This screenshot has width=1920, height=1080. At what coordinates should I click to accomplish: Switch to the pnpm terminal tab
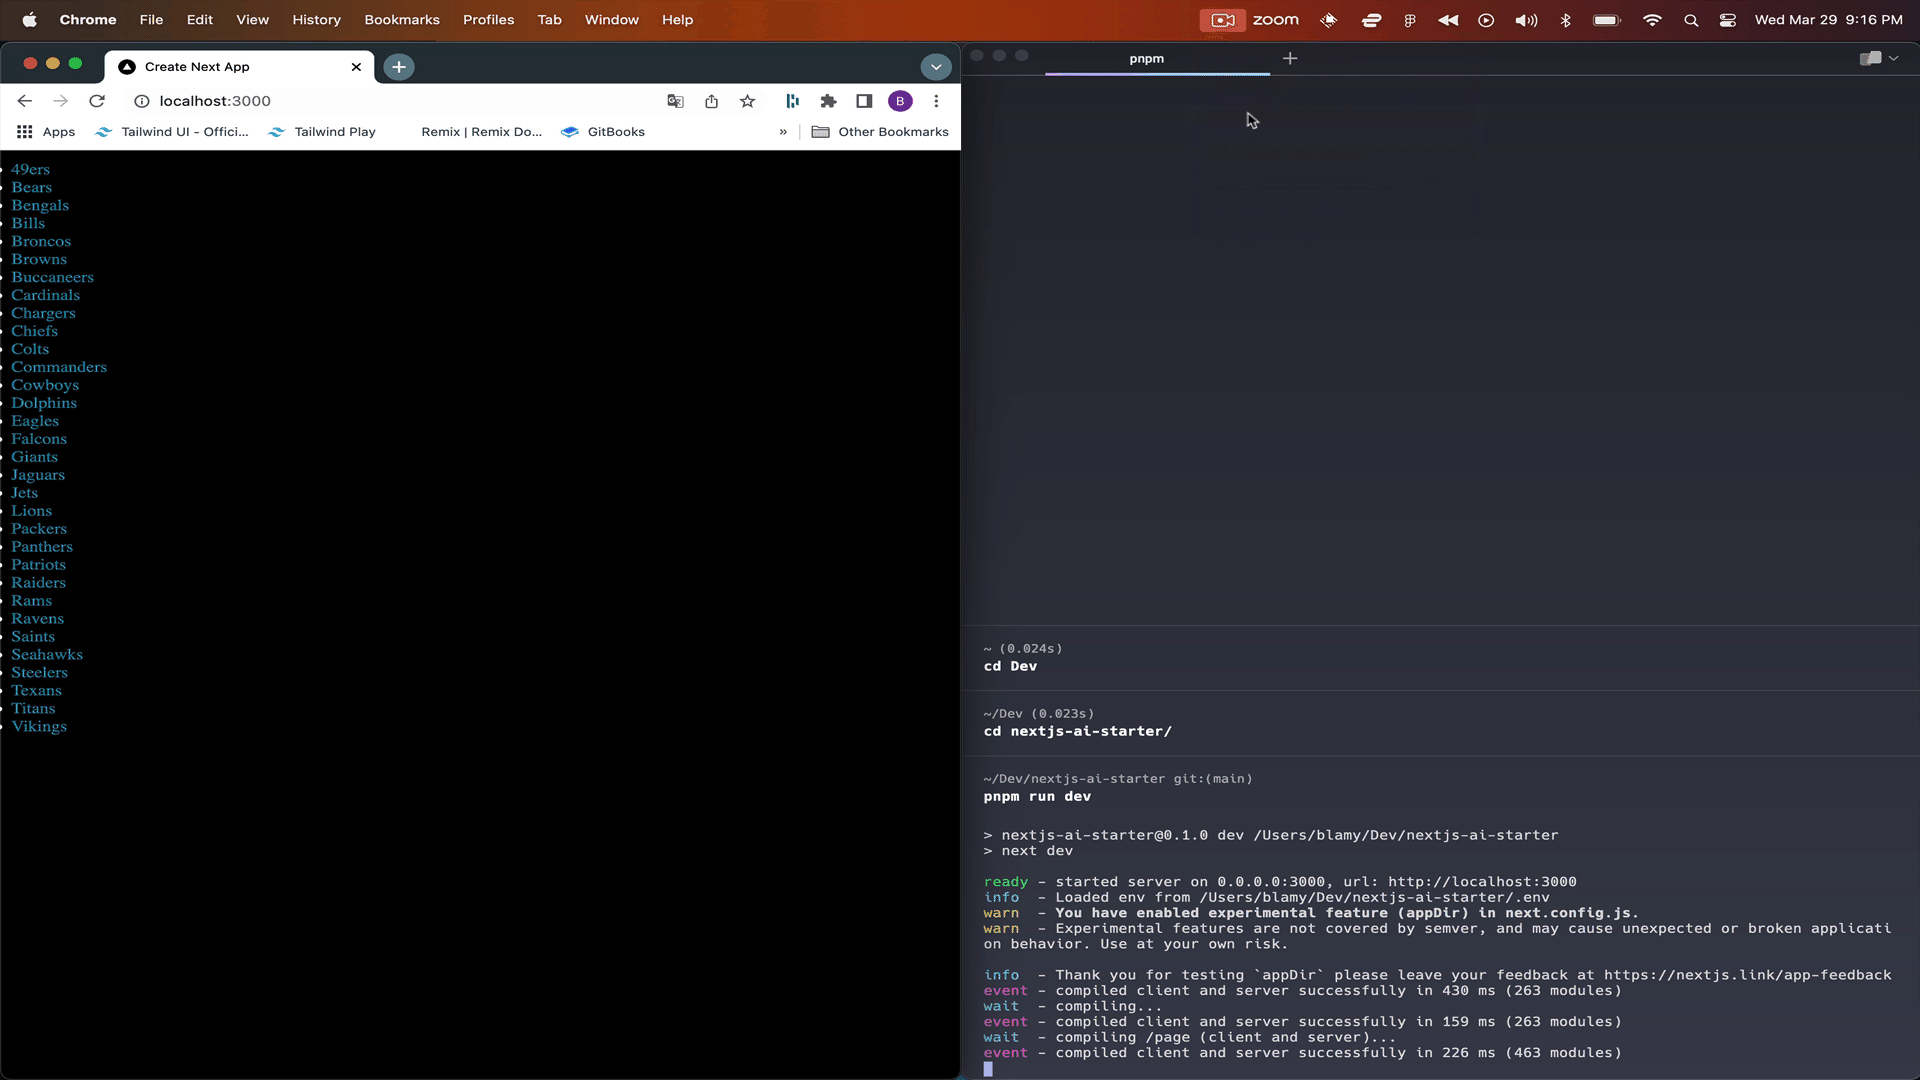1146,59
